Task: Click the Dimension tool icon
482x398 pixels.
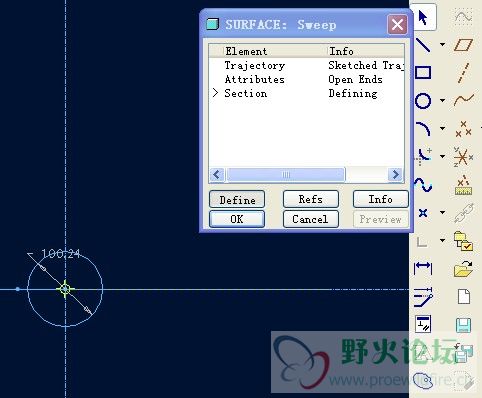Action: (x=423, y=268)
